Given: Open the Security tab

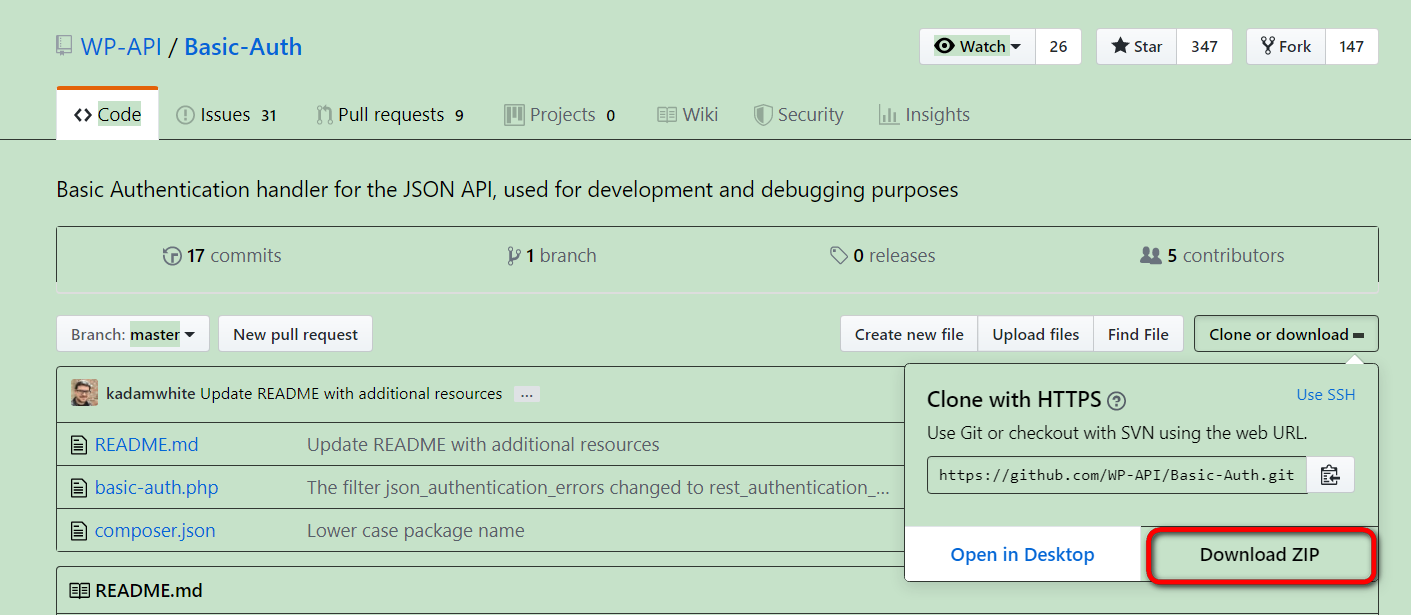Looking at the screenshot, I should click(x=799, y=115).
